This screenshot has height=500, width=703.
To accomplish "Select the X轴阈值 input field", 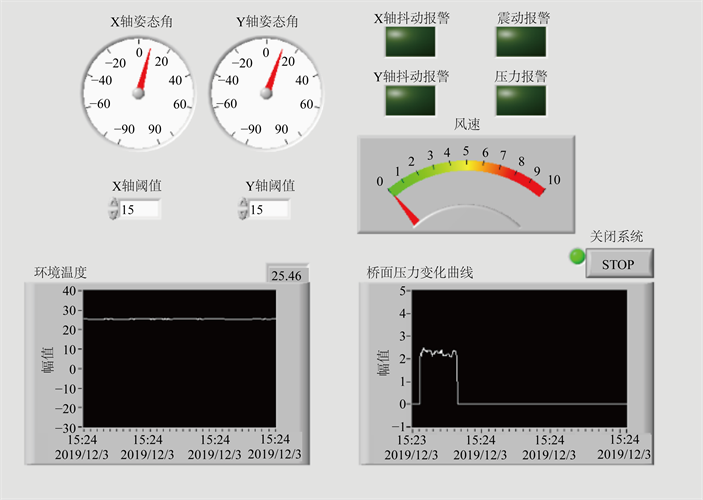I will coord(139,209).
